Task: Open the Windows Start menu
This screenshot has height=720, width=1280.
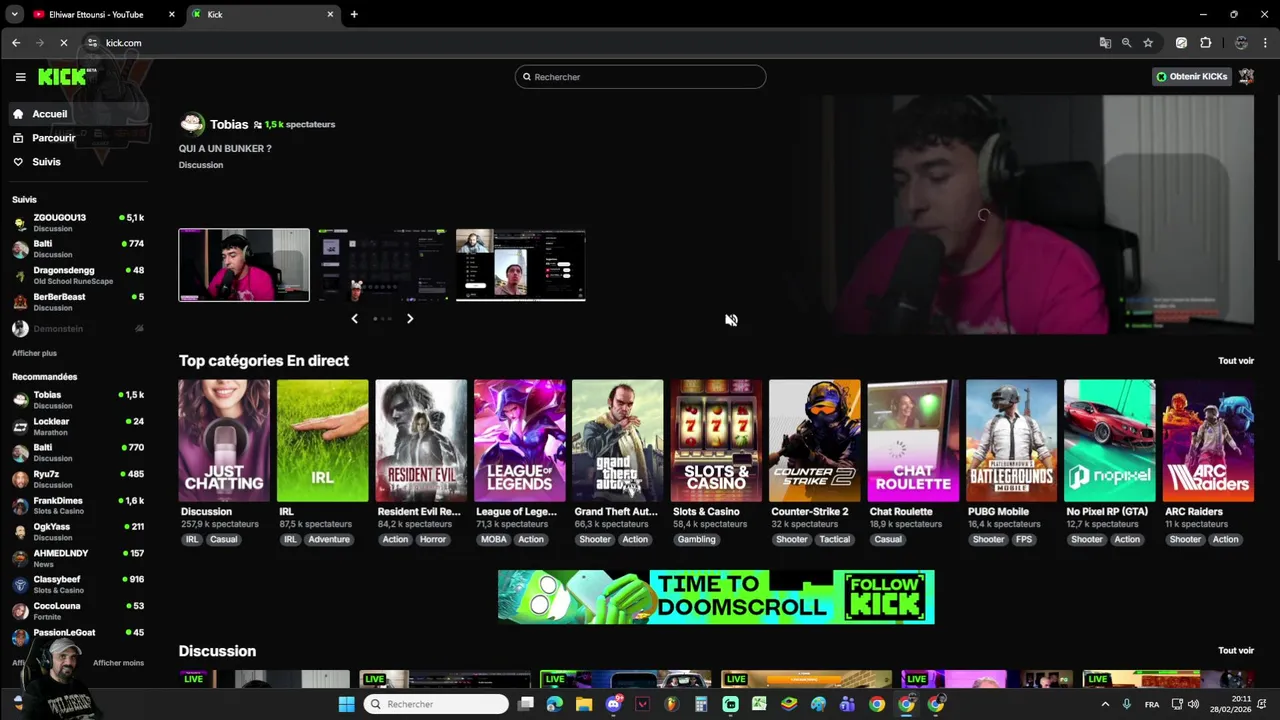Action: [x=346, y=704]
